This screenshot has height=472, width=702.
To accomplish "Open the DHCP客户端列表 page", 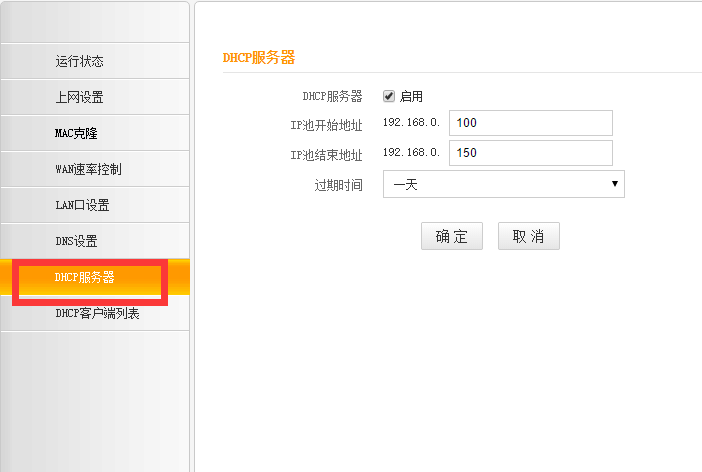I will coord(95,313).
